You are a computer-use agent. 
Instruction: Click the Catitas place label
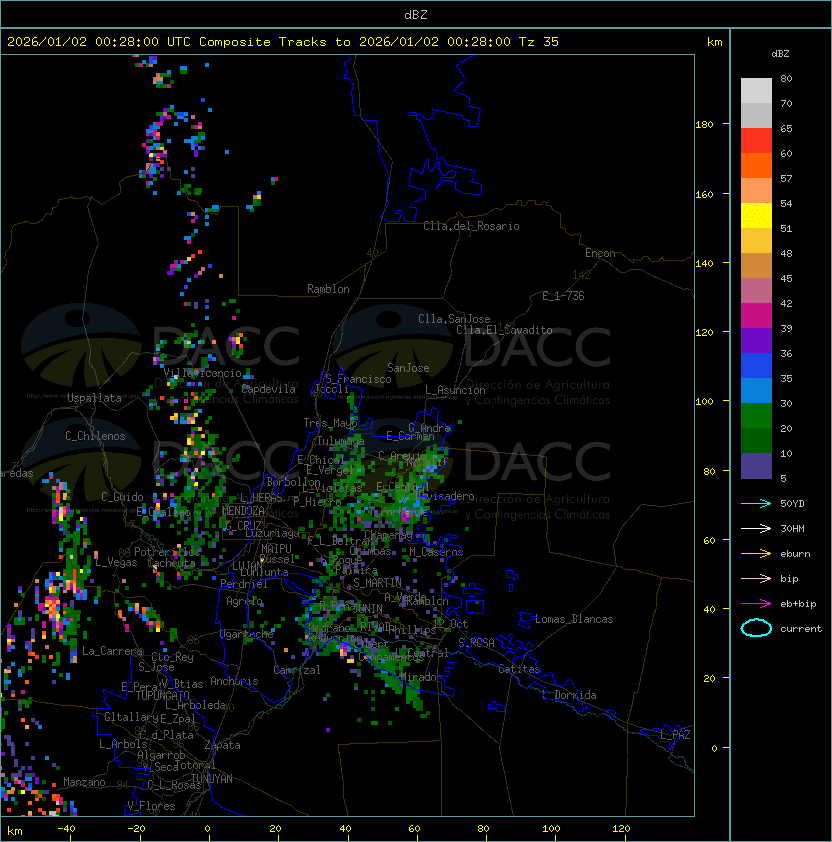[x=519, y=669]
